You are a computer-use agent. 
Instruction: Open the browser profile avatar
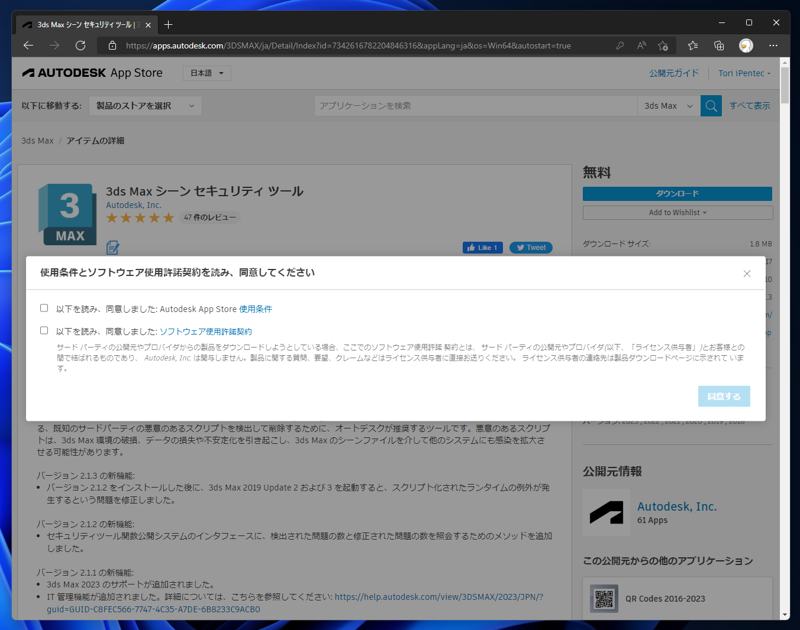[x=746, y=46]
